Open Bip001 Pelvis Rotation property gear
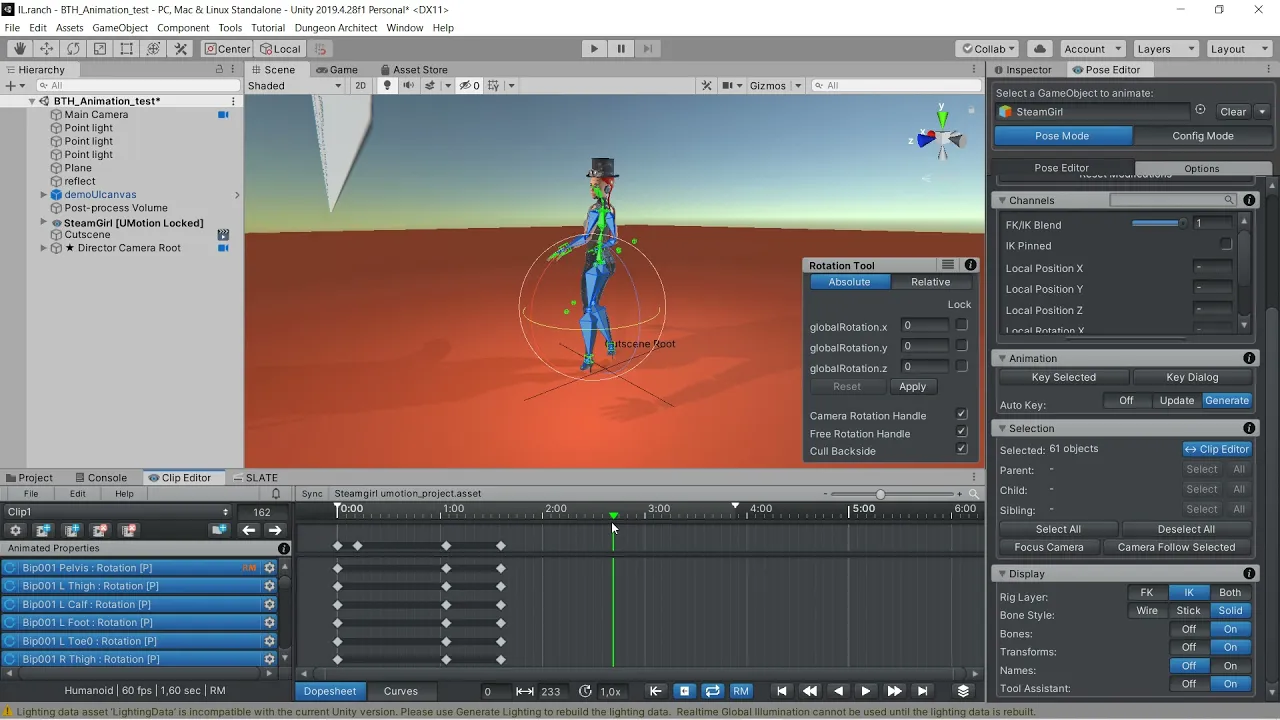This screenshot has width=1280, height=720. [x=269, y=568]
